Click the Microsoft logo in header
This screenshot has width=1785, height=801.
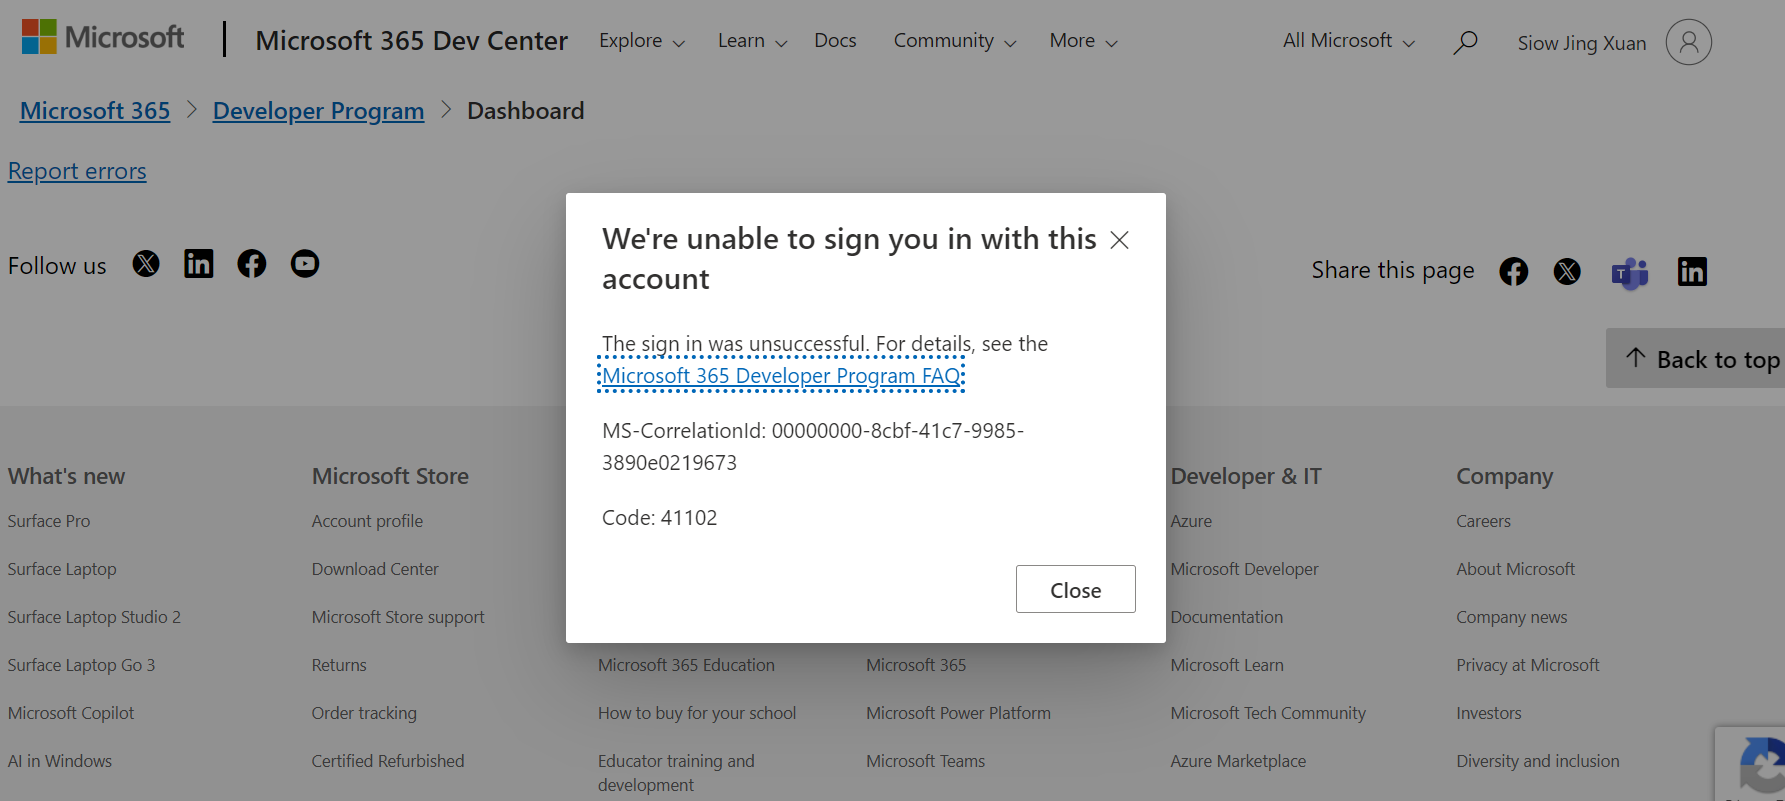pos(103,38)
